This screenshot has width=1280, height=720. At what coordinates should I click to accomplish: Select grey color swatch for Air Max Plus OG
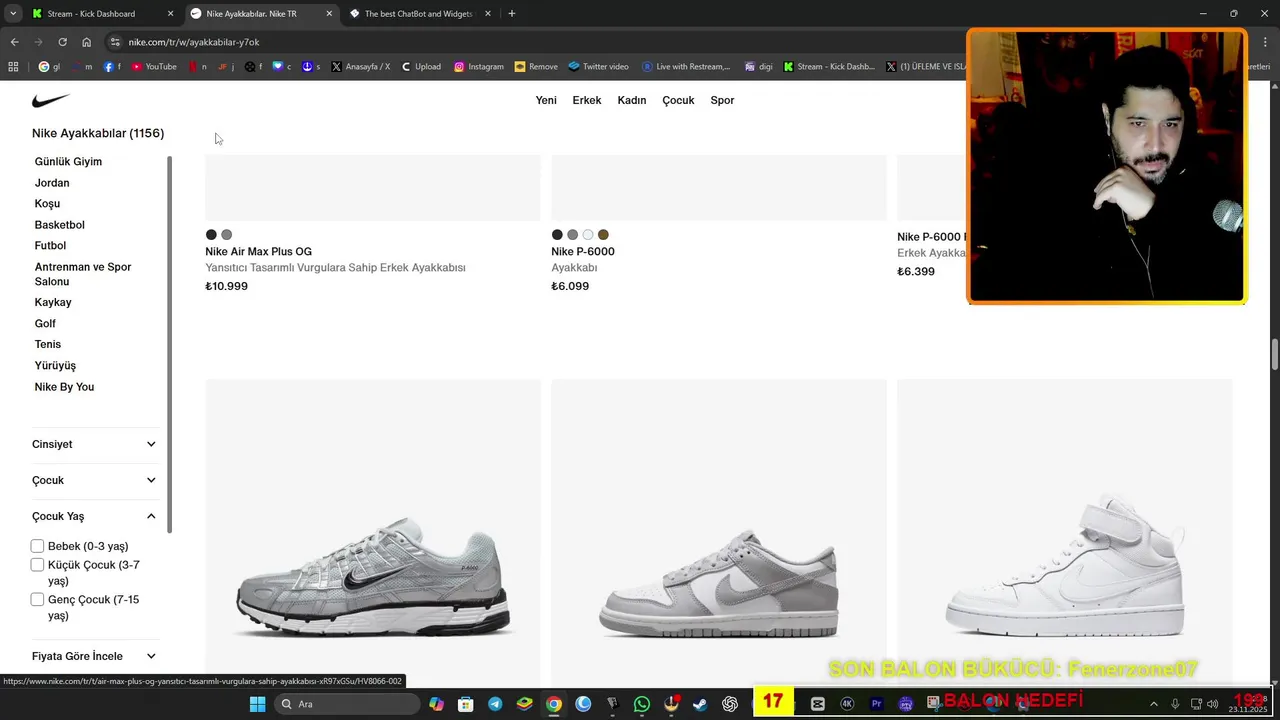226,235
